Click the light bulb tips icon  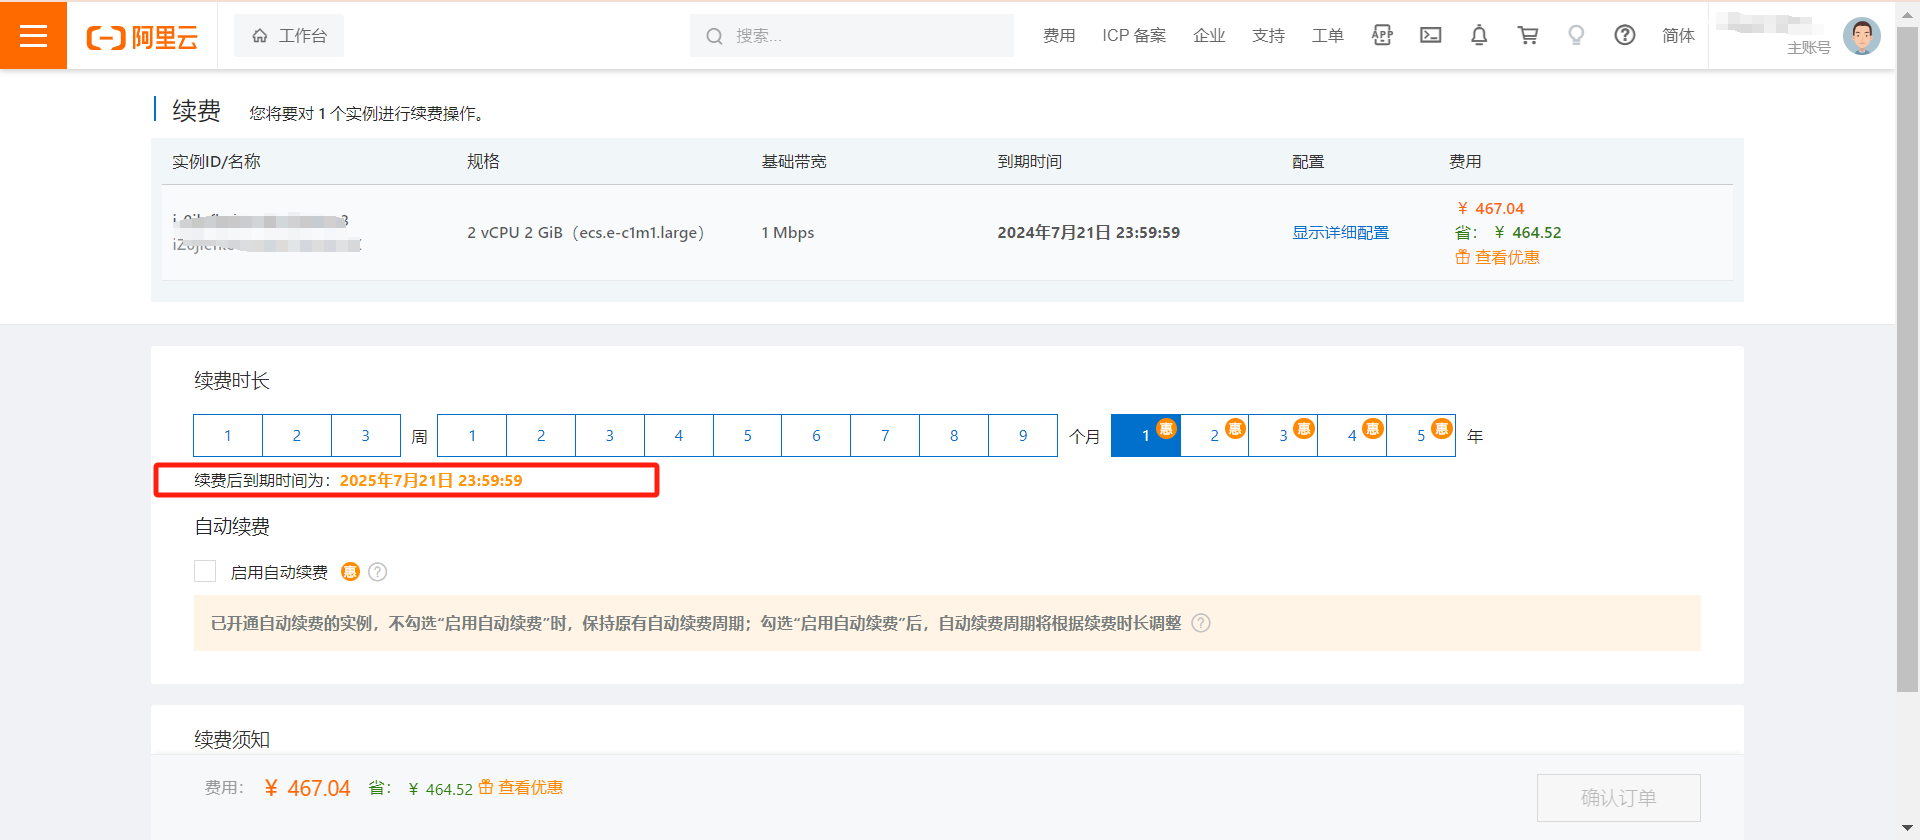[1576, 36]
